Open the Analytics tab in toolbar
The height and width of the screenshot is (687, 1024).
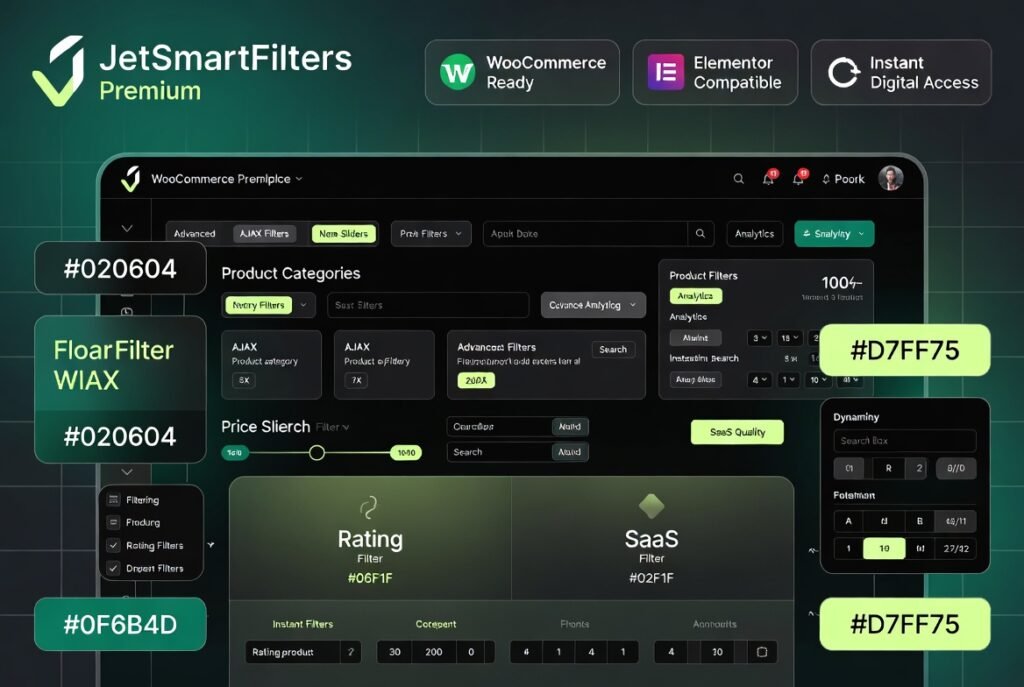[754, 233]
